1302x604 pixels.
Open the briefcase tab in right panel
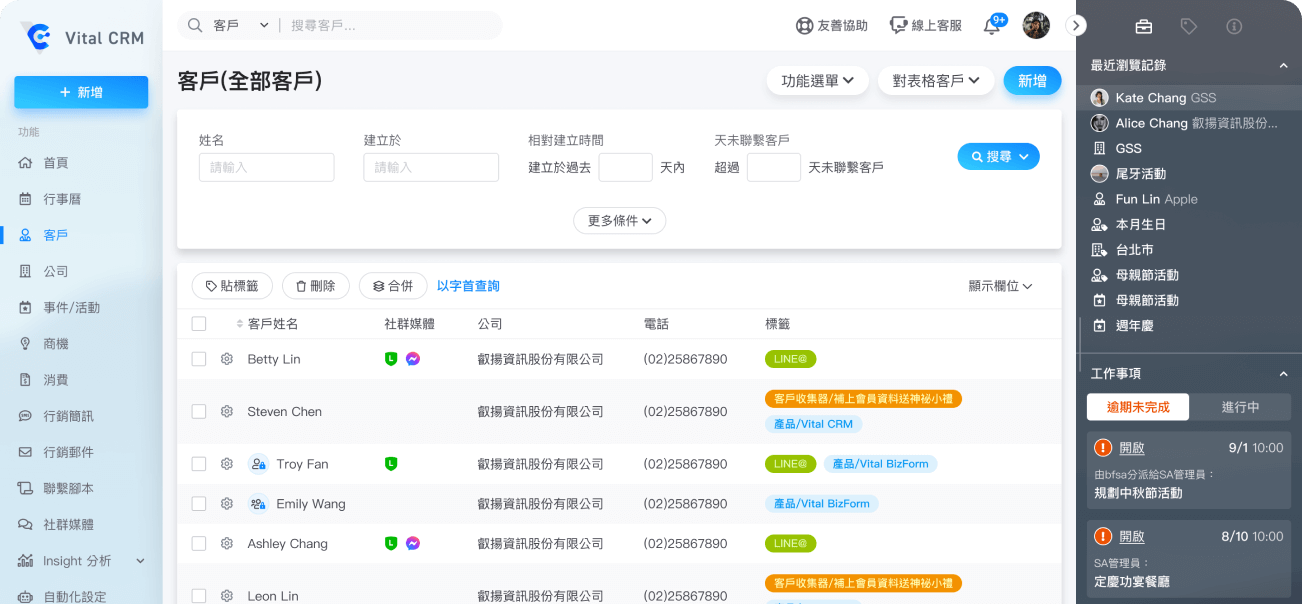pyautogui.click(x=1143, y=27)
